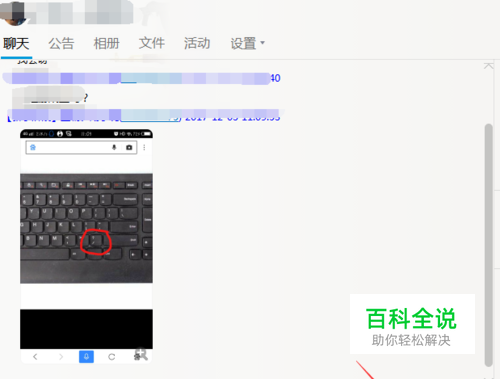
Task: Click the scroll-to-top arrow above the scrollbar
Action: pyautogui.click(x=489, y=66)
